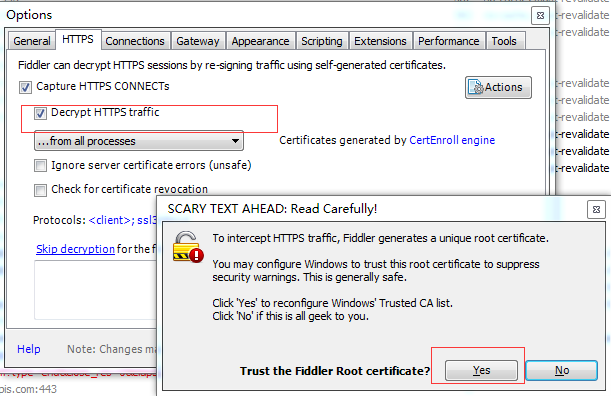Open the CertEnroll engine link

452,140
